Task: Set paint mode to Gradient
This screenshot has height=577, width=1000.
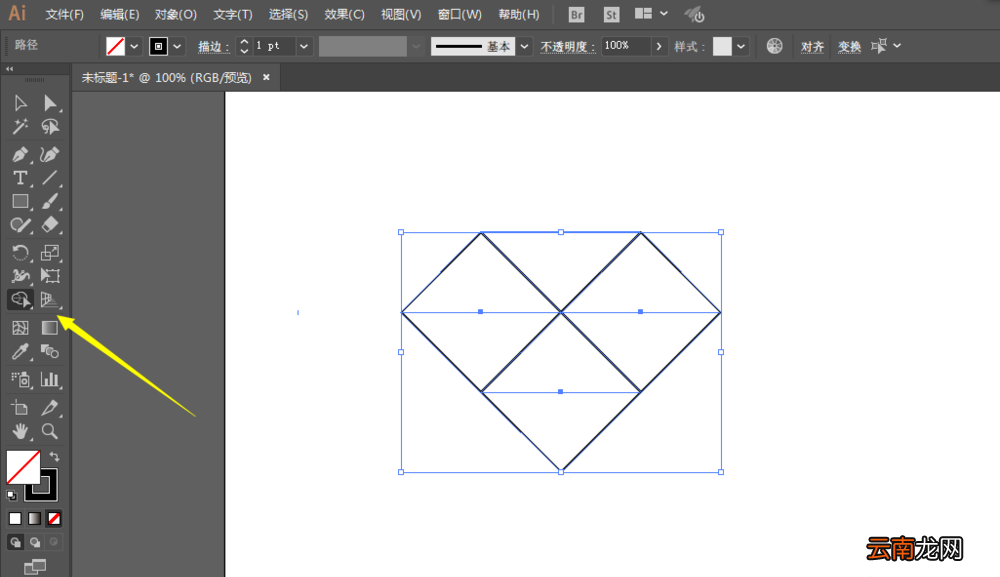Action: 34,519
